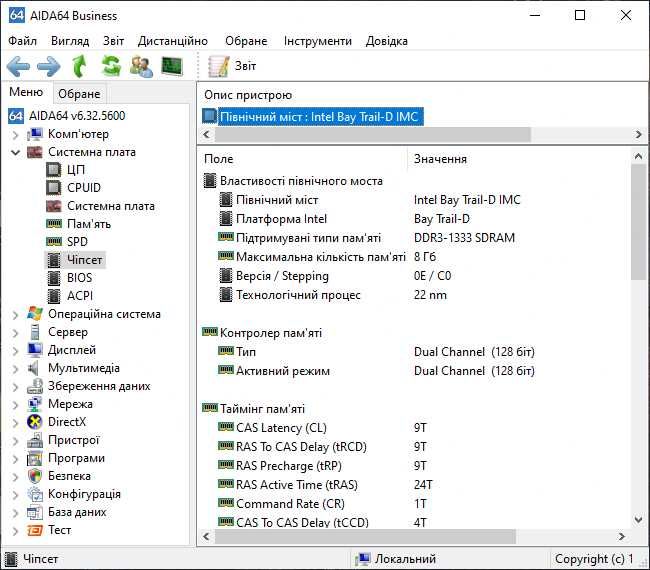This screenshot has height=570, width=650.
Task: Expand the Мережа tree node
Action: point(15,405)
